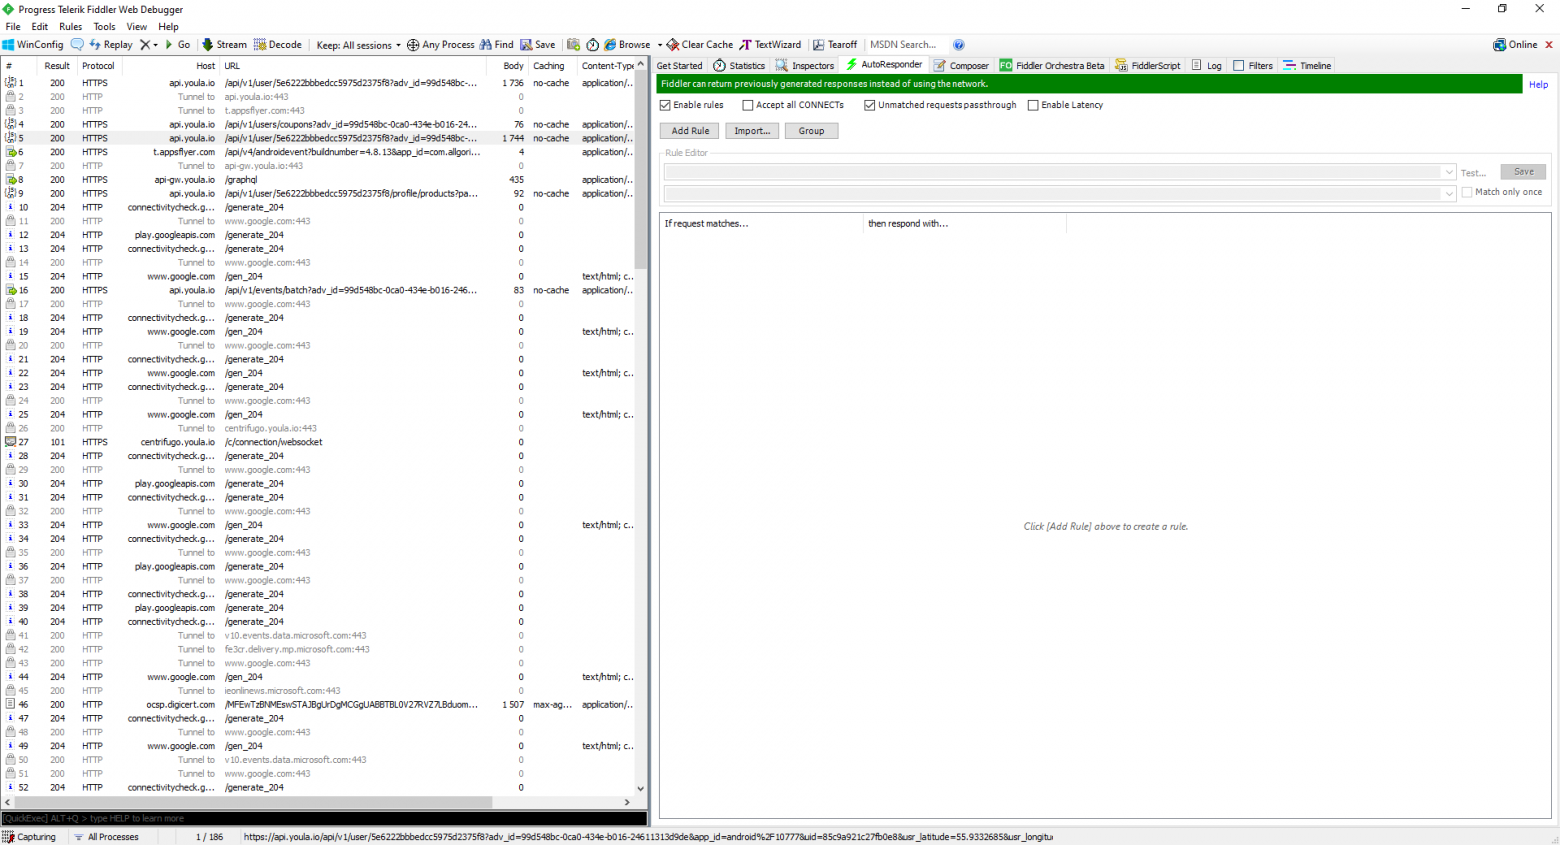Open the Help menu

click(168, 27)
